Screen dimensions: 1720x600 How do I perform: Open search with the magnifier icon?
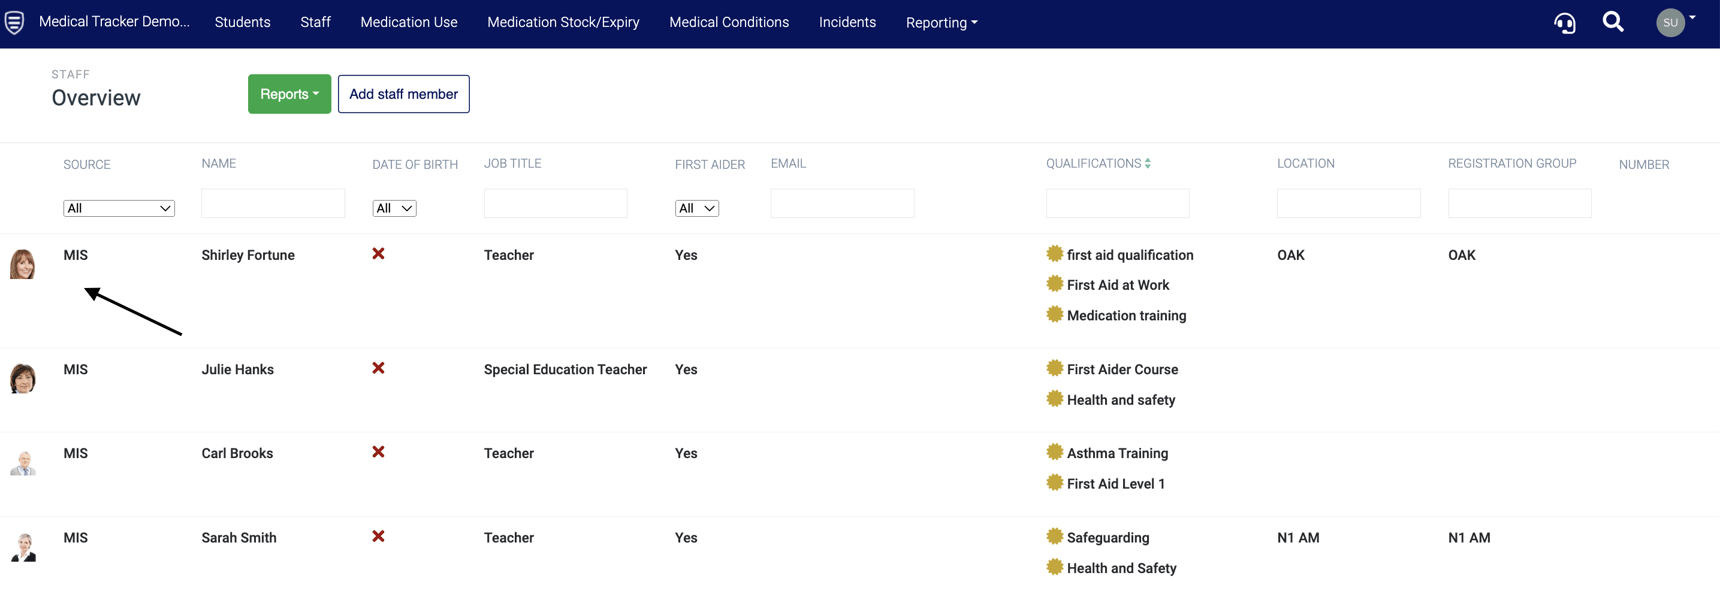tap(1613, 22)
